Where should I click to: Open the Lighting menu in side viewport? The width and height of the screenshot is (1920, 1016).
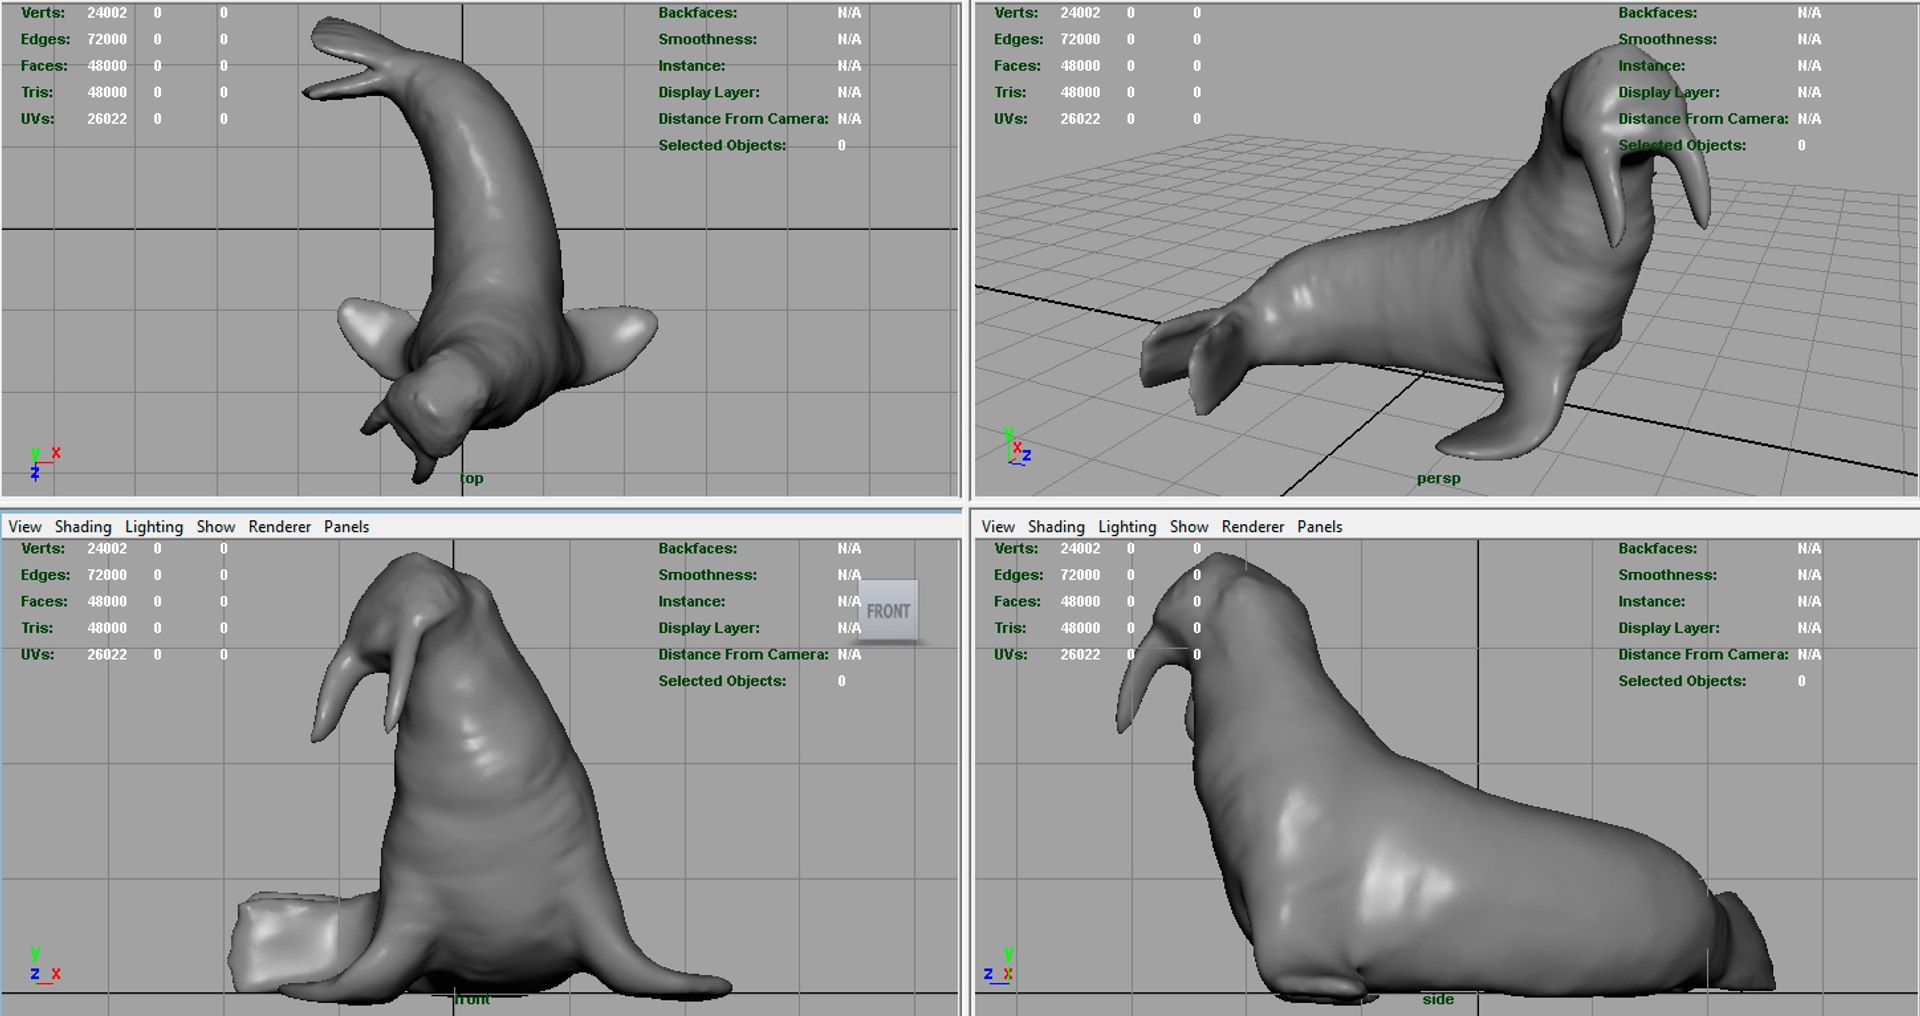click(x=1127, y=527)
